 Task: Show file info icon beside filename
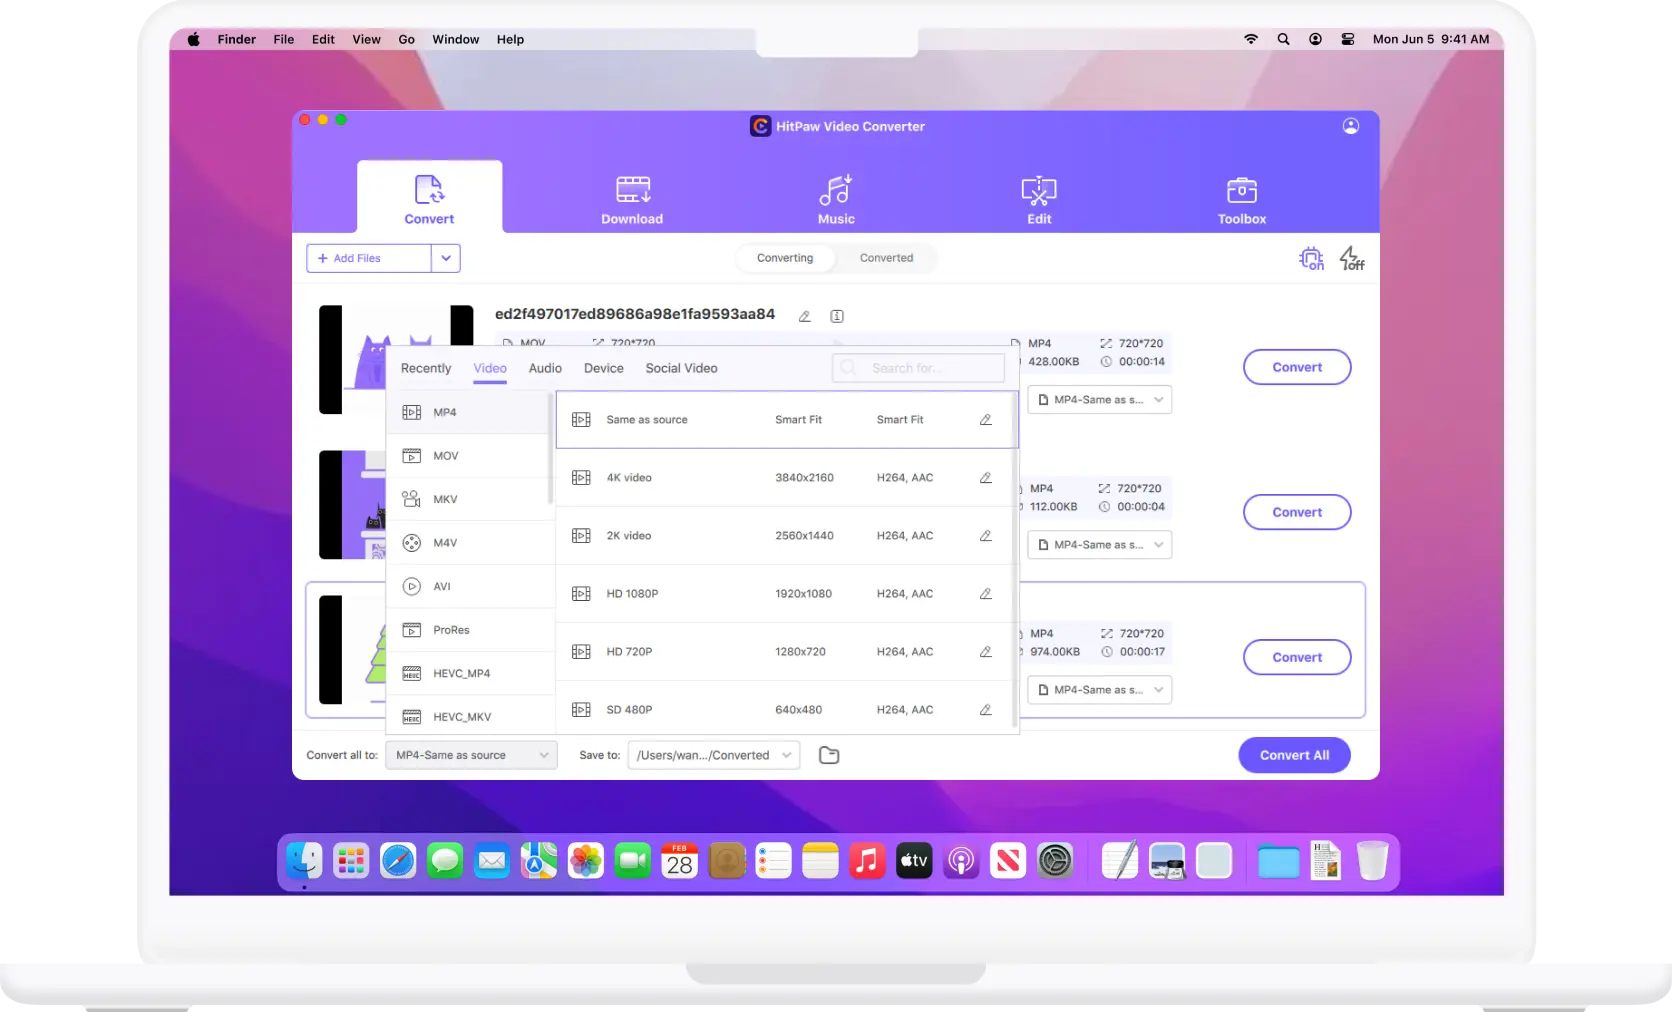pos(837,316)
